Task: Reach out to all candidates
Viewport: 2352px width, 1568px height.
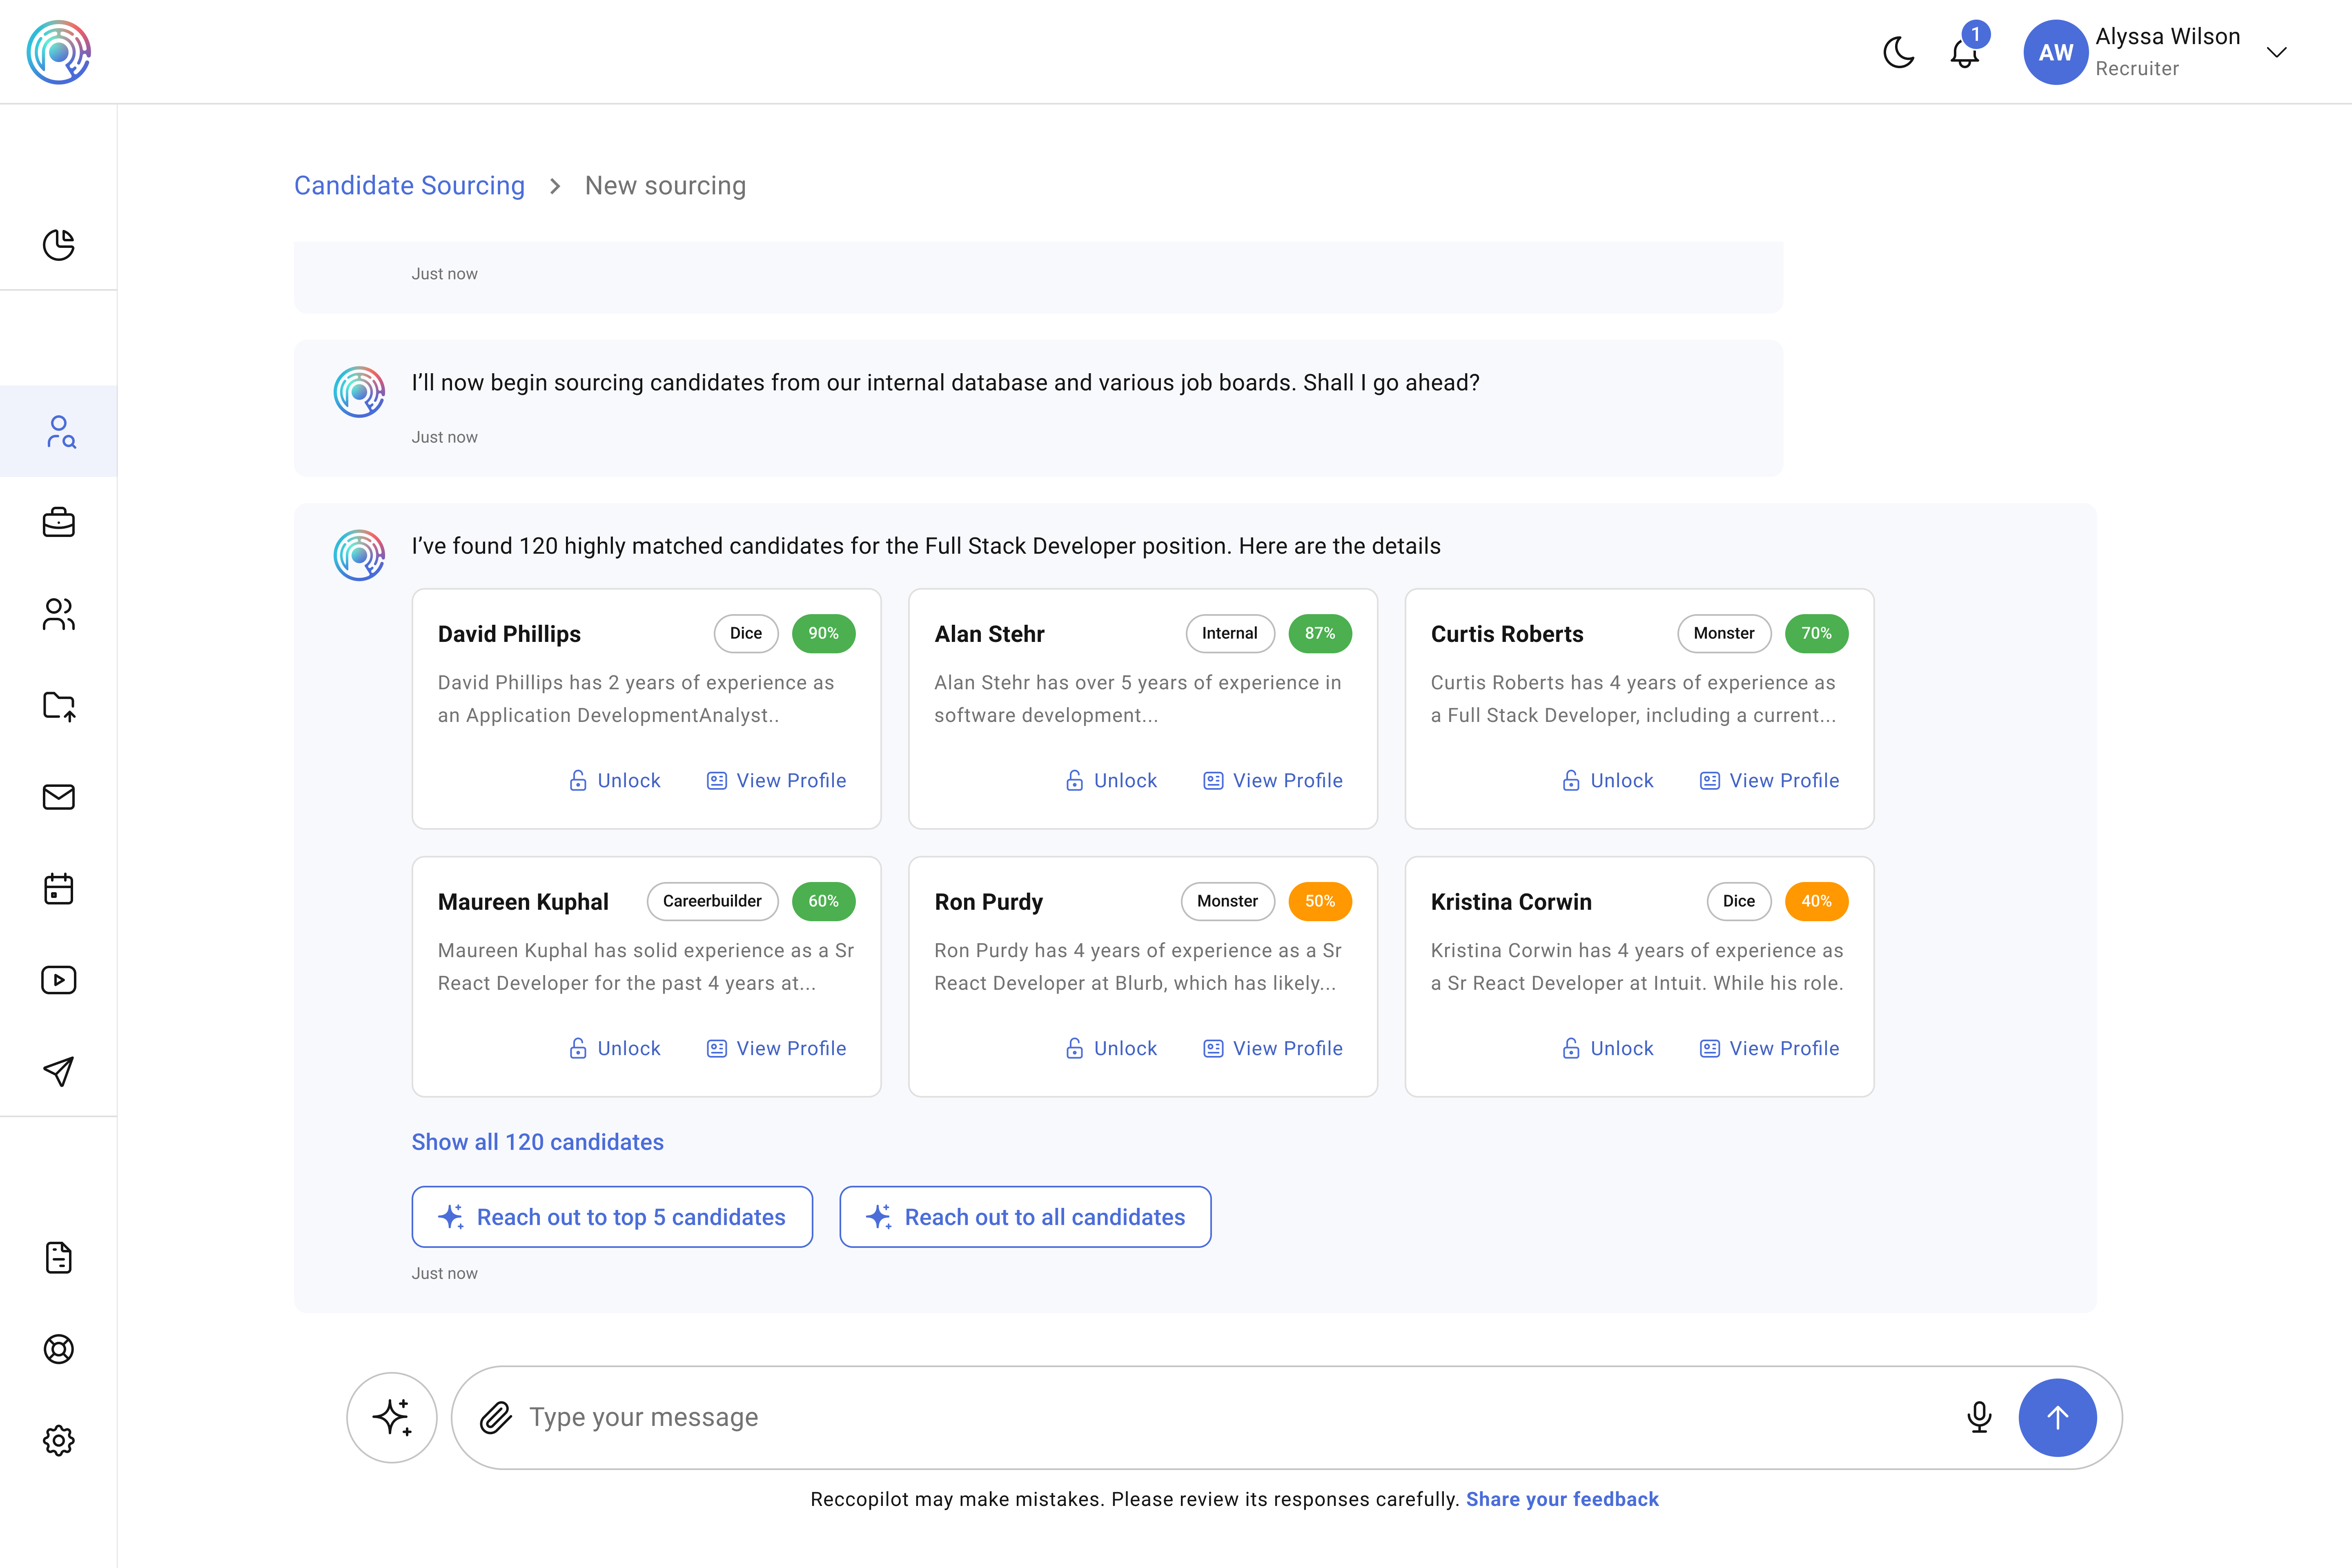Action: coord(1025,1217)
